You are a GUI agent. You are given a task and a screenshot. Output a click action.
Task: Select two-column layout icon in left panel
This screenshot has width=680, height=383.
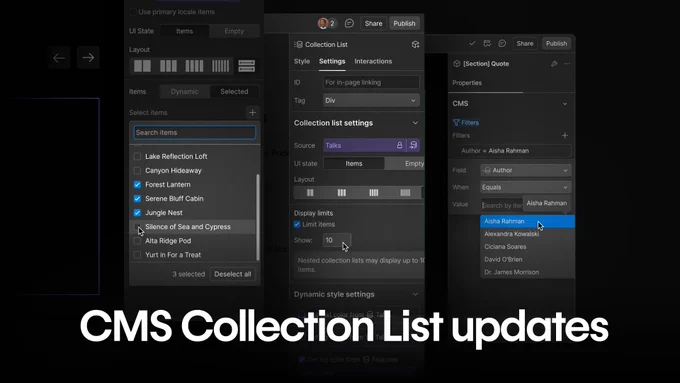click(x=142, y=66)
